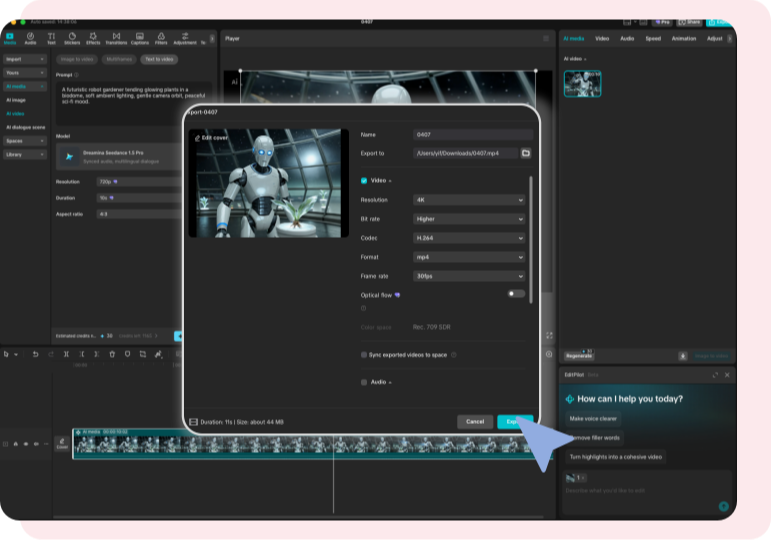Expand the Codec H.264 dropdown
The image size is (772, 541).
[469, 238]
